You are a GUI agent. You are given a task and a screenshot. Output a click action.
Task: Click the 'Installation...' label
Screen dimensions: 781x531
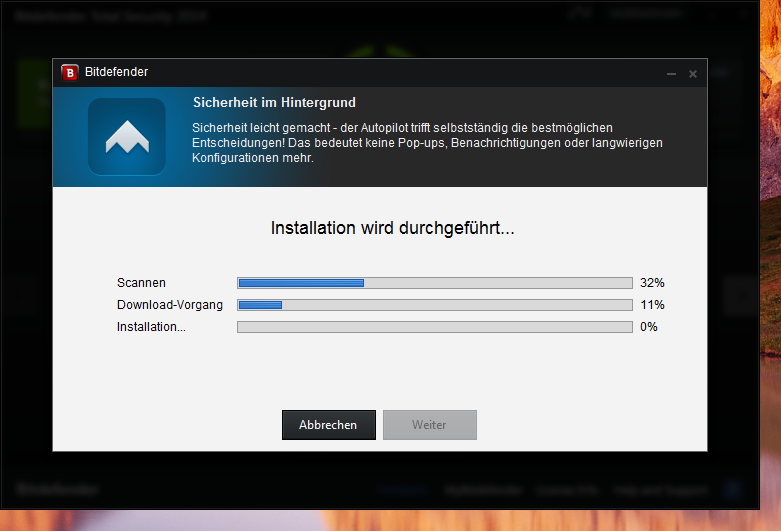pyautogui.click(x=151, y=327)
